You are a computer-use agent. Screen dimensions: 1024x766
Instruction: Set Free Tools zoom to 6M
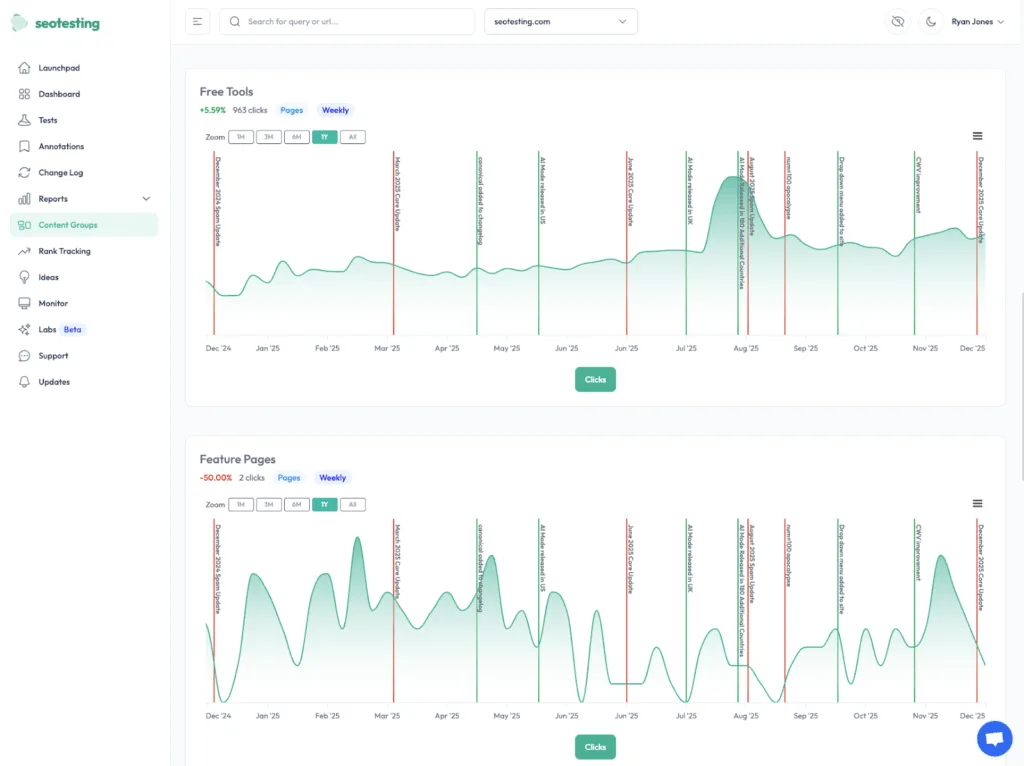pos(296,137)
